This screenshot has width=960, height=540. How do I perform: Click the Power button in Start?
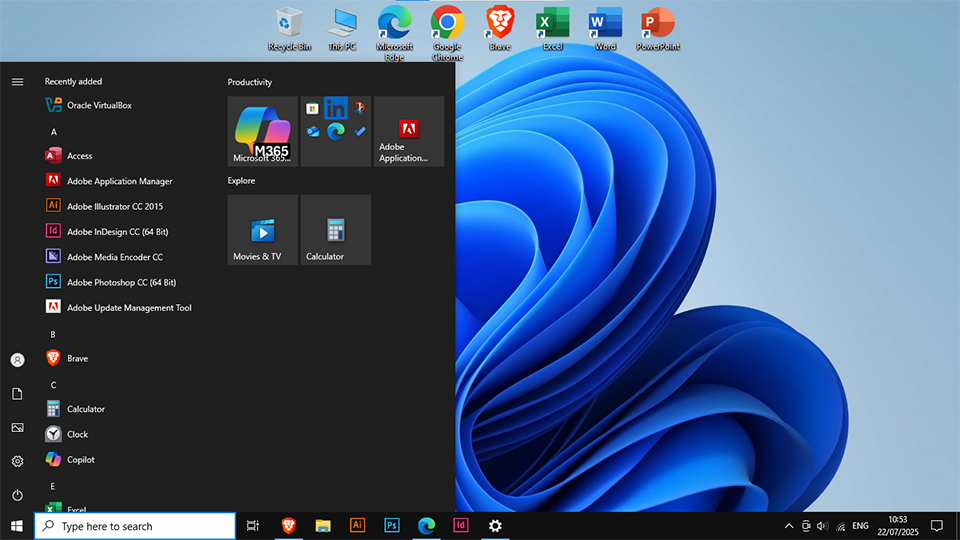pyautogui.click(x=17, y=495)
